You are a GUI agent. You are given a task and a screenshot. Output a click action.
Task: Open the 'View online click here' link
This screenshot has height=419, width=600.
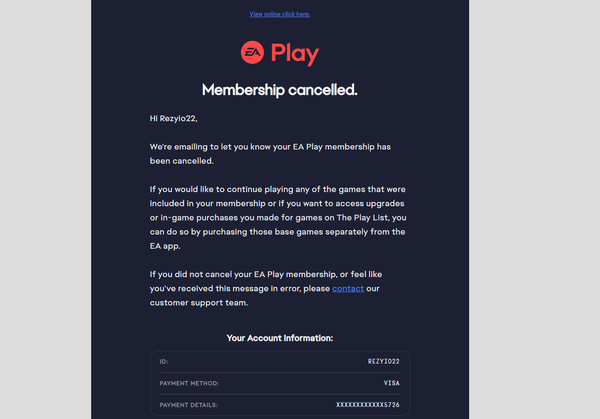279,14
